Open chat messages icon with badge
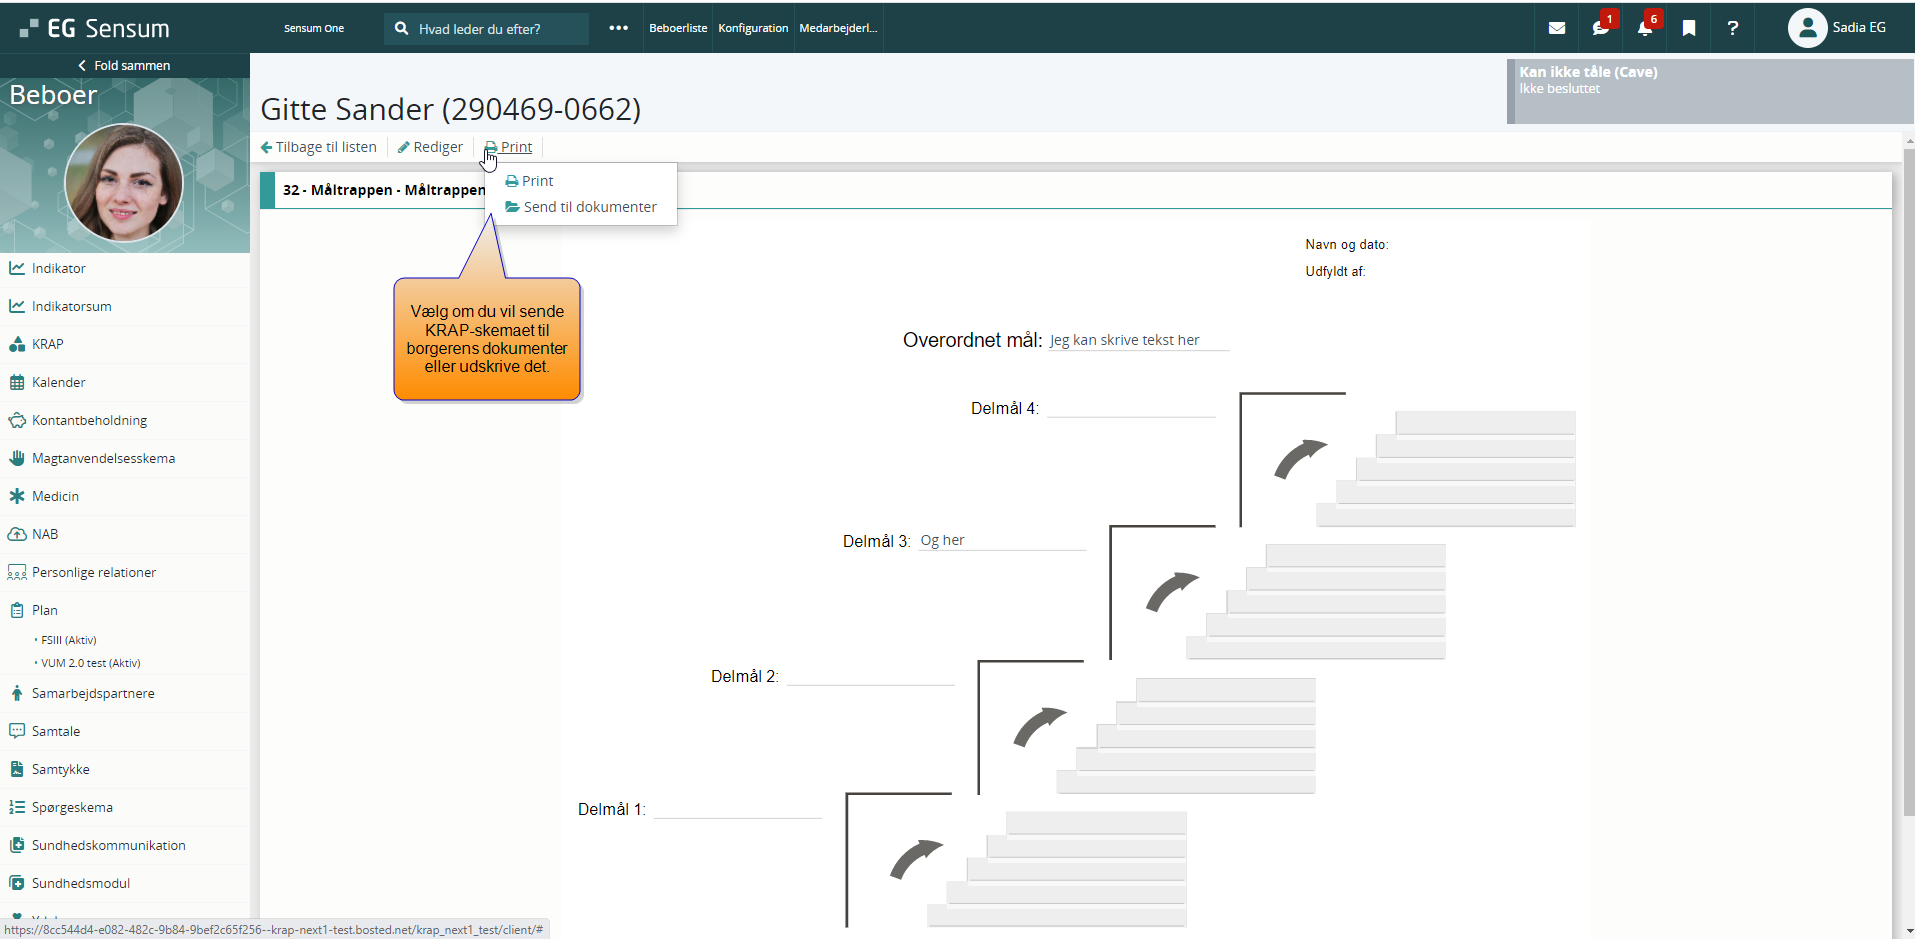The image size is (1915, 939). [x=1600, y=28]
